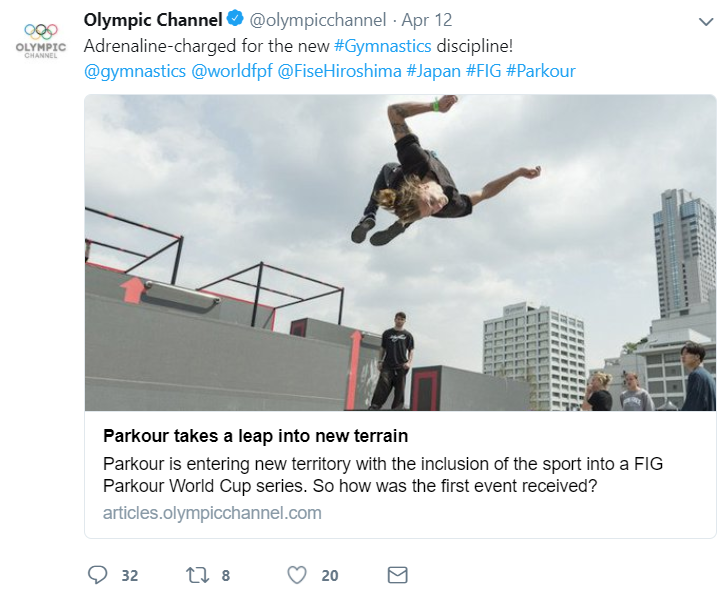Open the #FIG hashtag

coord(483,71)
